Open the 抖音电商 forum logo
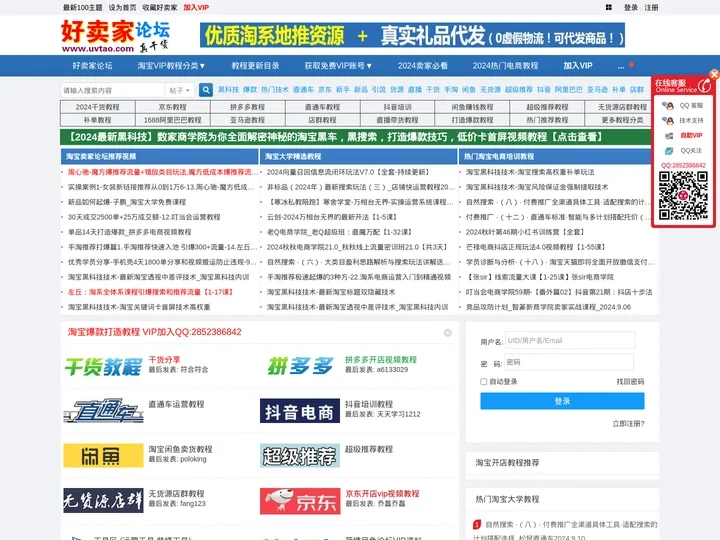 300,411
